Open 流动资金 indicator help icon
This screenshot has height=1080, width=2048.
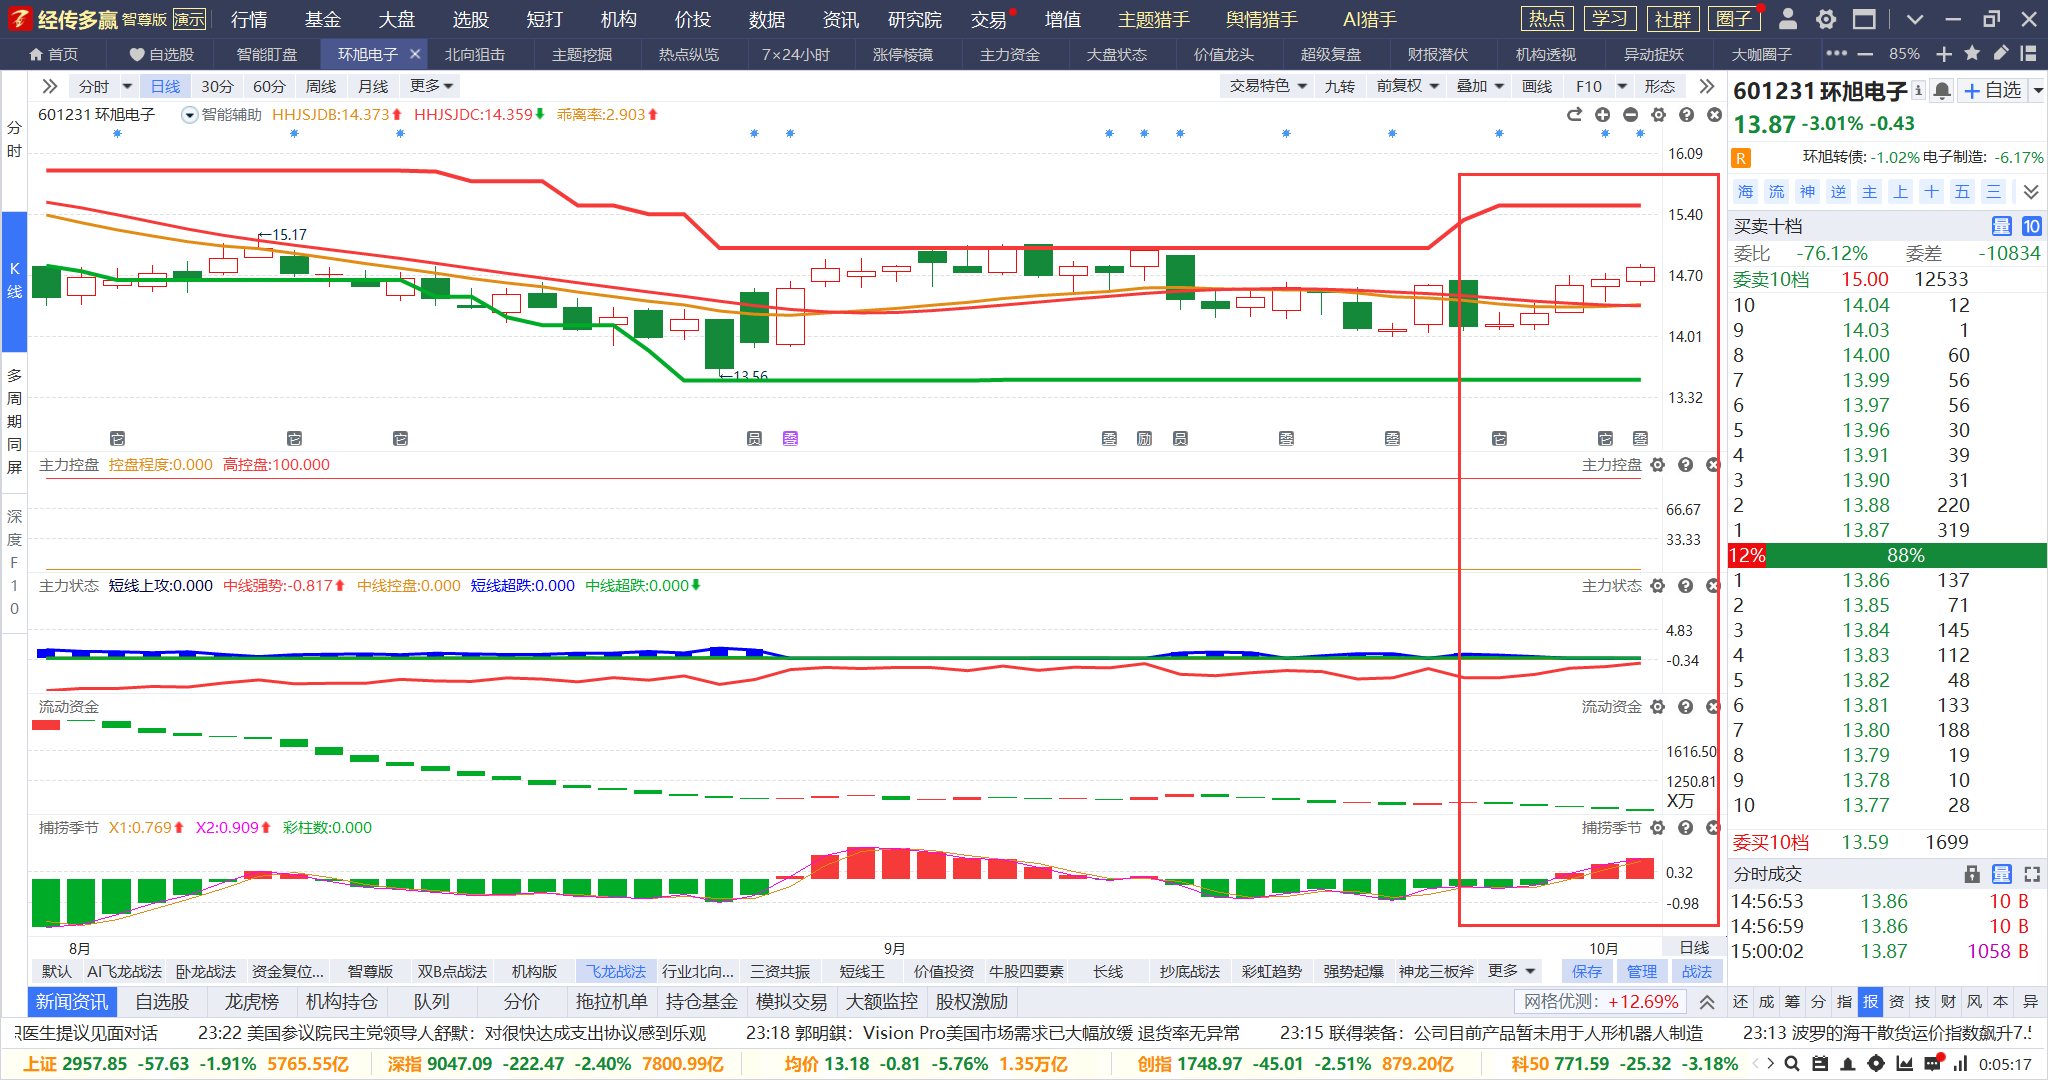(1686, 707)
